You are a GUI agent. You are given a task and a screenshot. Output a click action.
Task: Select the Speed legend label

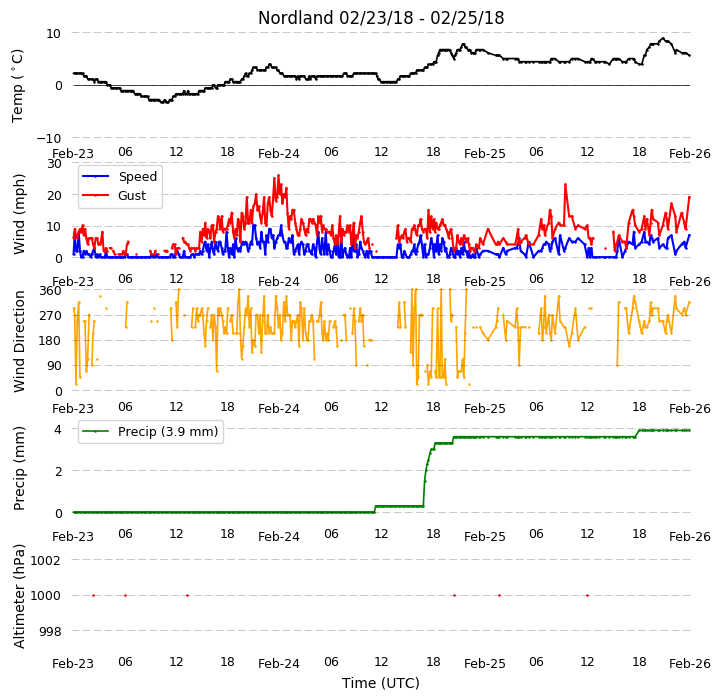[138, 176]
